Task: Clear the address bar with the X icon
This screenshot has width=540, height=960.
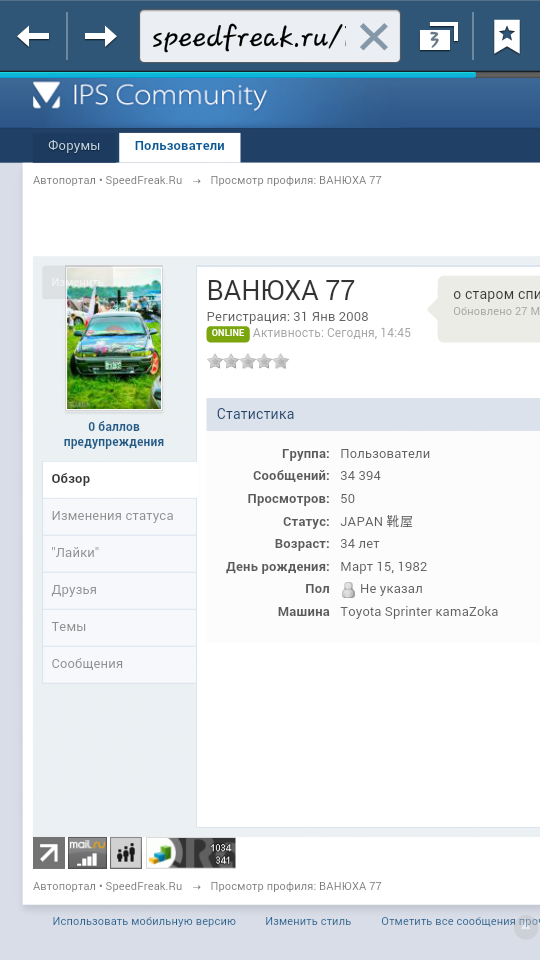Action: [x=373, y=37]
